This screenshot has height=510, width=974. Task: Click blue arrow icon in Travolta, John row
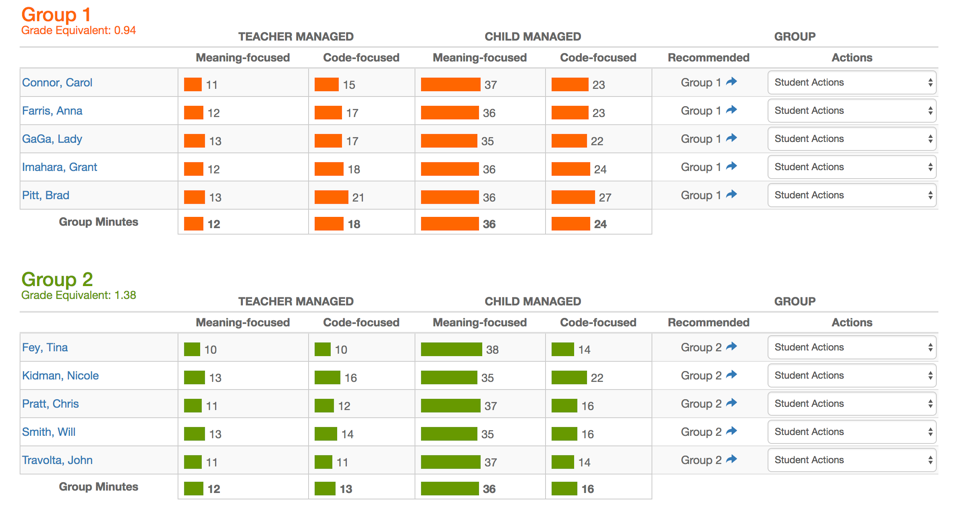pyautogui.click(x=732, y=459)
